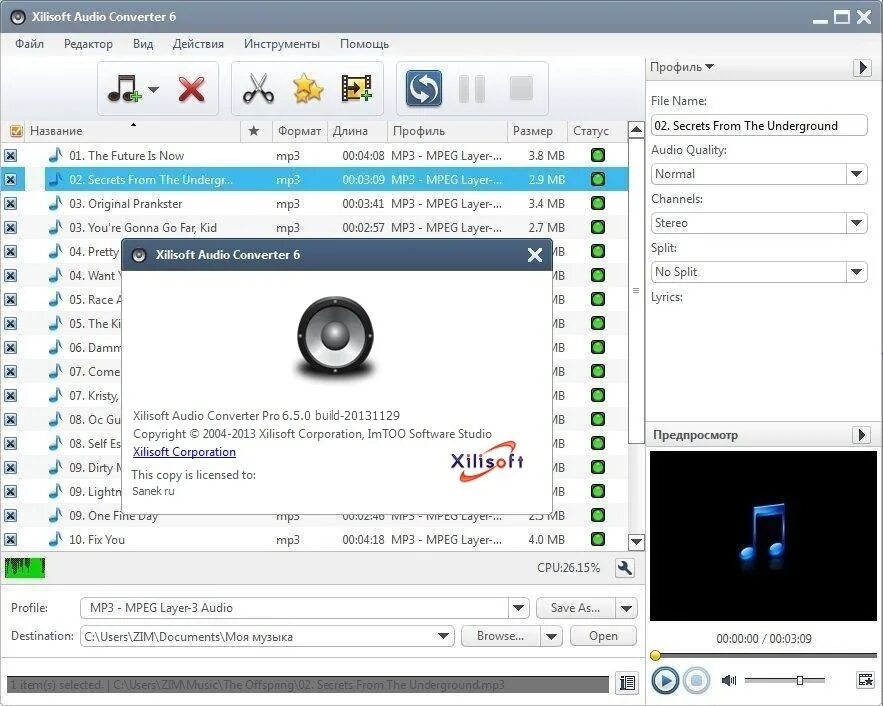
Task: Toggle the select-all checkbox in list header
Action: (16, 131)
